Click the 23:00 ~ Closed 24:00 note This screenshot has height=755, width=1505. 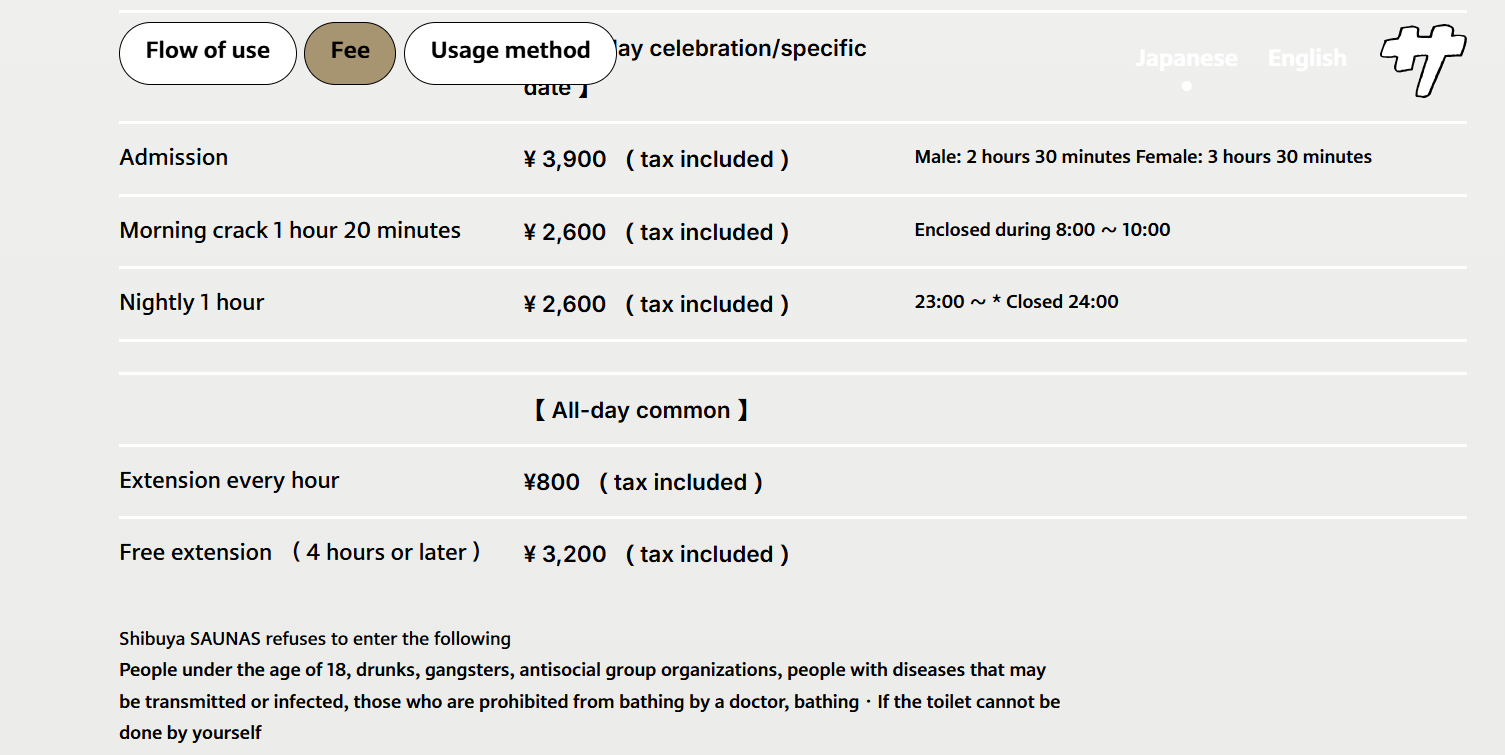pyautogui.click(x=1016, y=302)
